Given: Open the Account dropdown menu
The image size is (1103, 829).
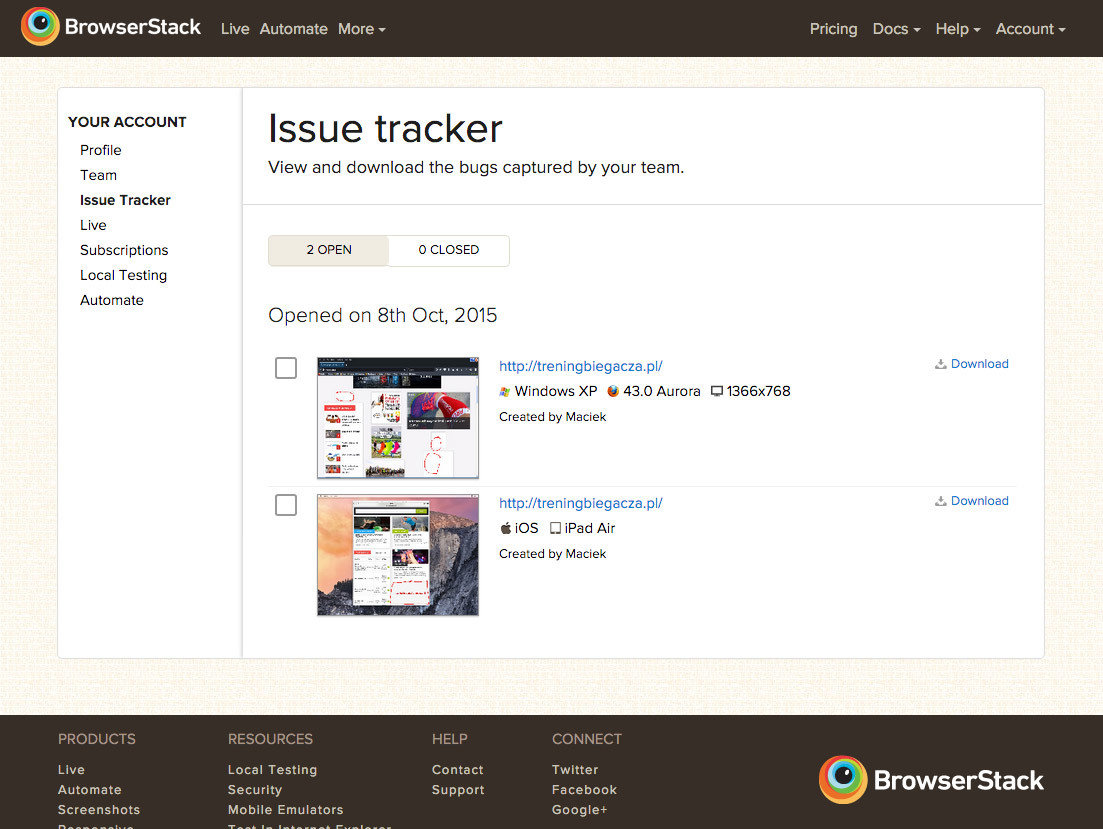Looking at the screenshot, I should click(x=1031, y=29).
